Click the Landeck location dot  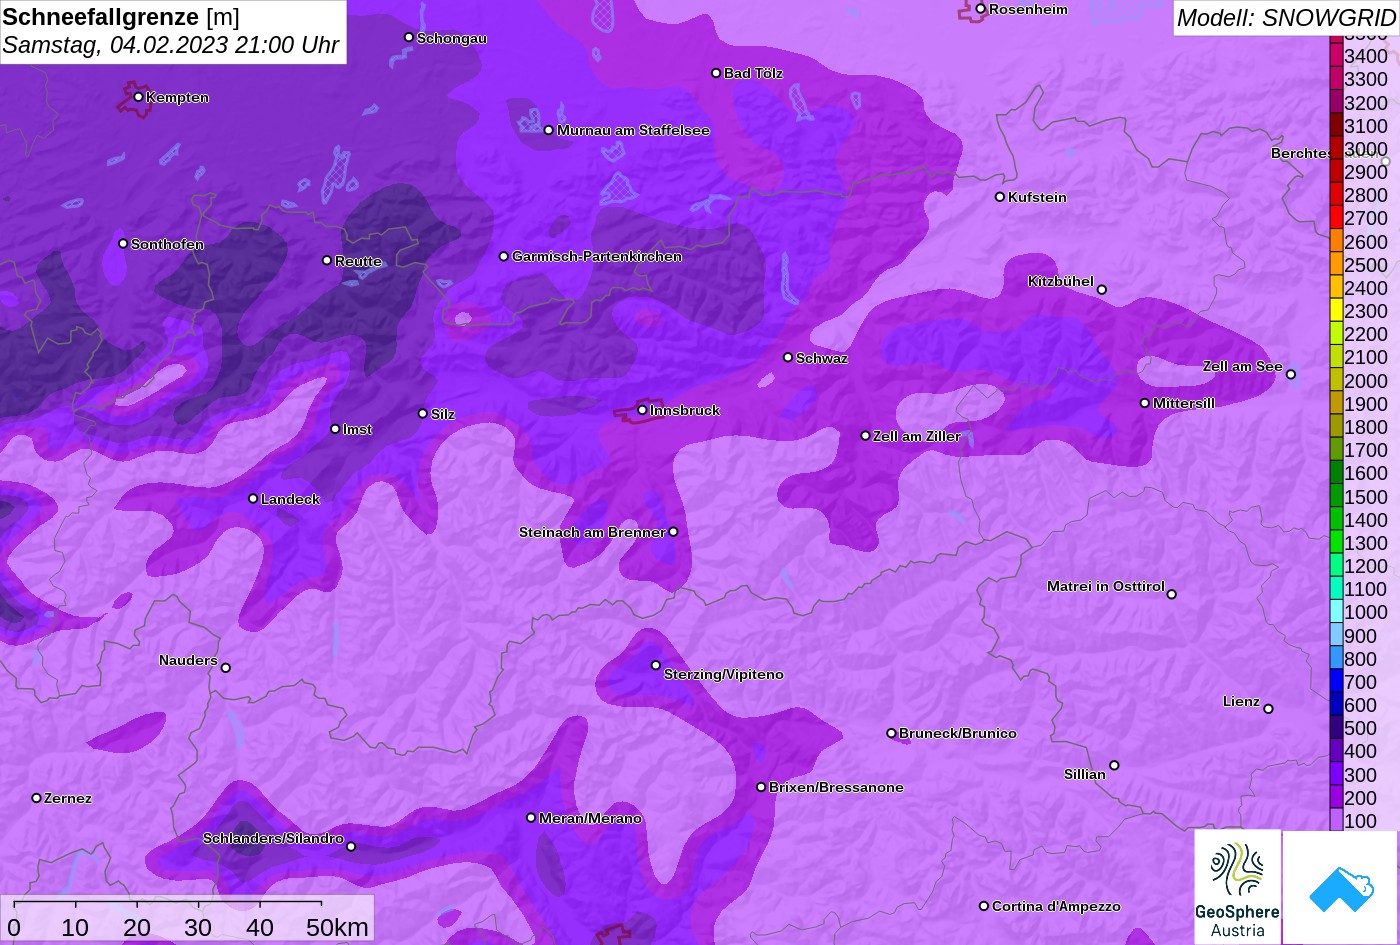253,498
